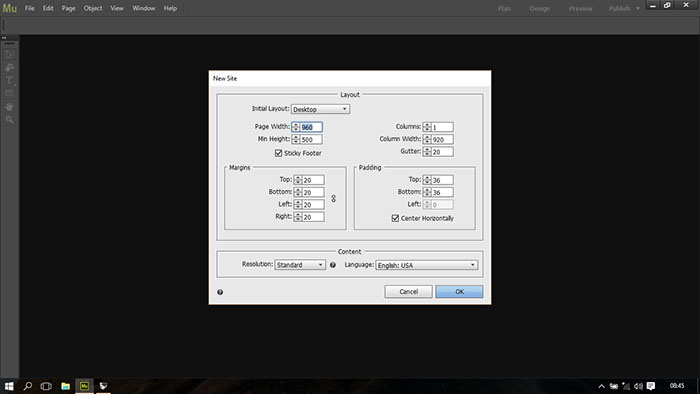
Task: Open the Publish dropdown arrow
Action: coord(638,8)
